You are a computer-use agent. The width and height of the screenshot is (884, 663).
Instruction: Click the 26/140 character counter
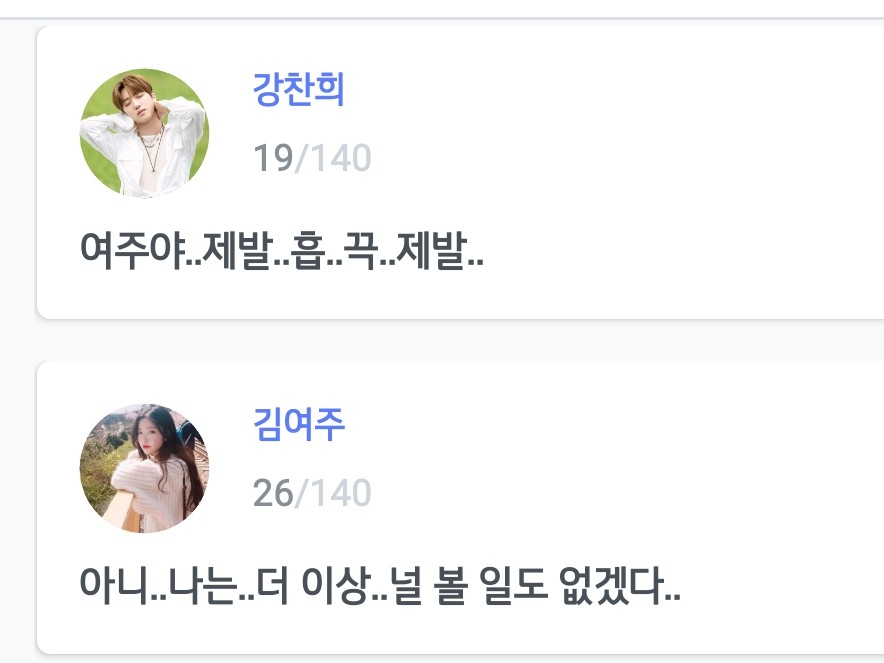point(312,493)
